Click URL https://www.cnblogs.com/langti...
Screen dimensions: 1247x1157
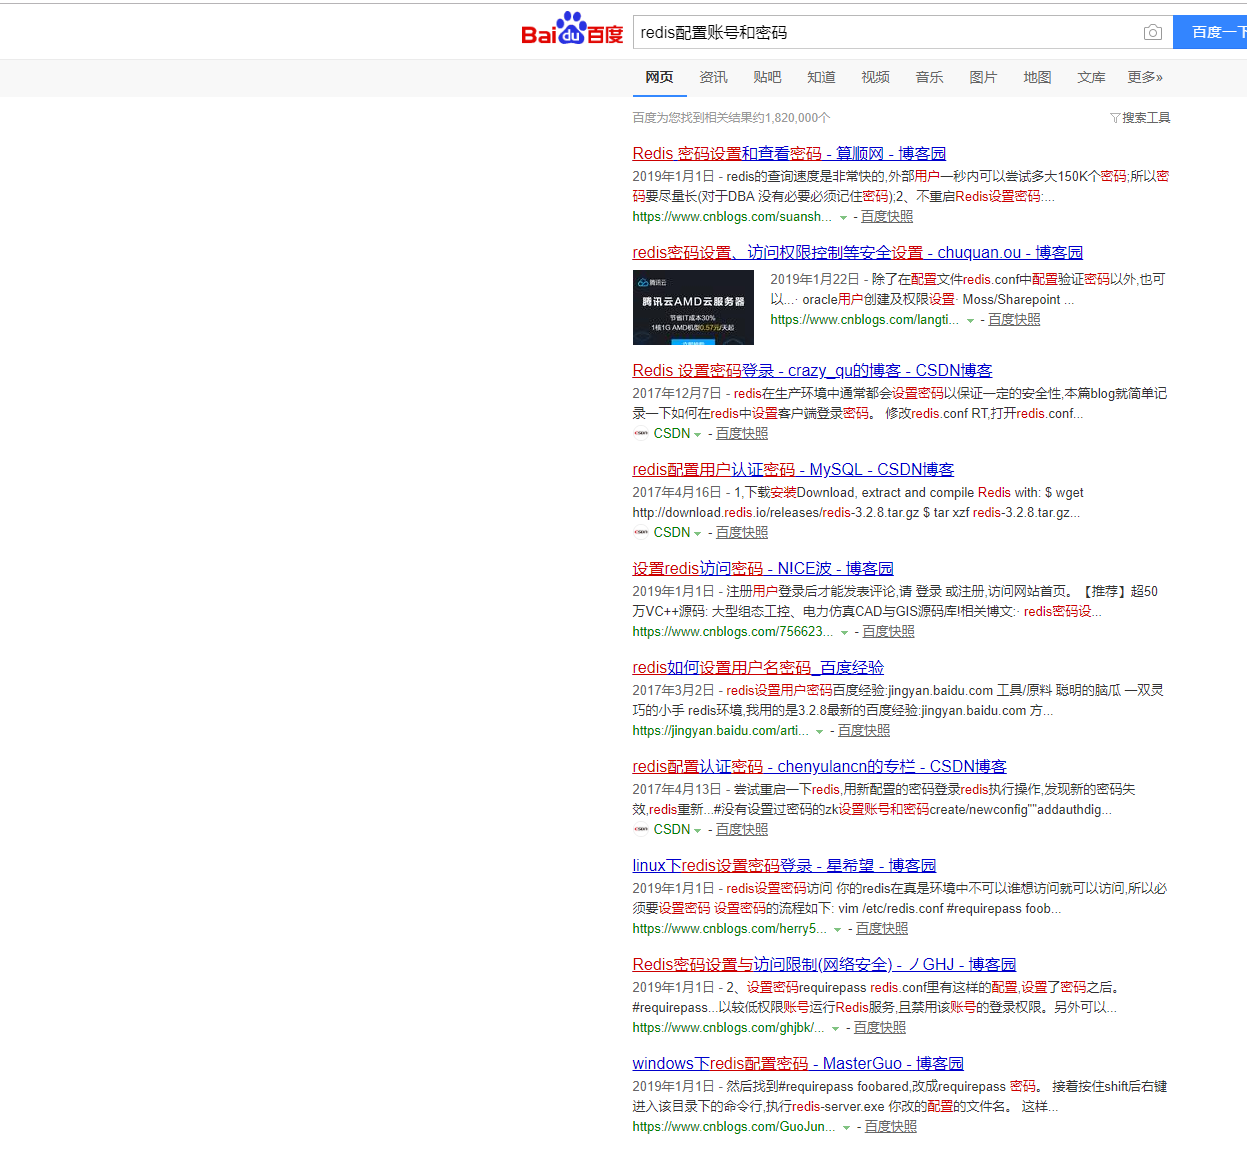coord(864,319)
